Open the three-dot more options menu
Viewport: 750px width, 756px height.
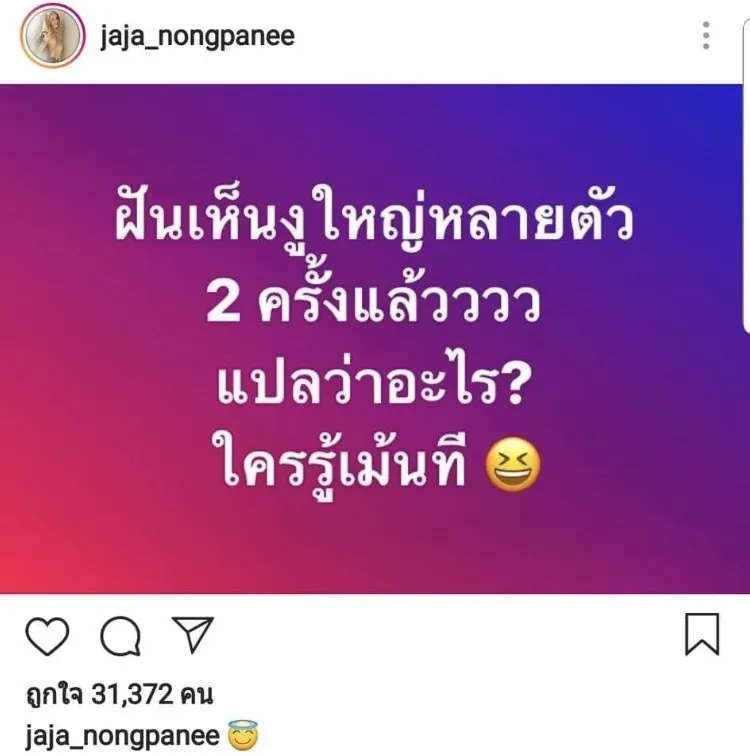click(x=706, y=35)
